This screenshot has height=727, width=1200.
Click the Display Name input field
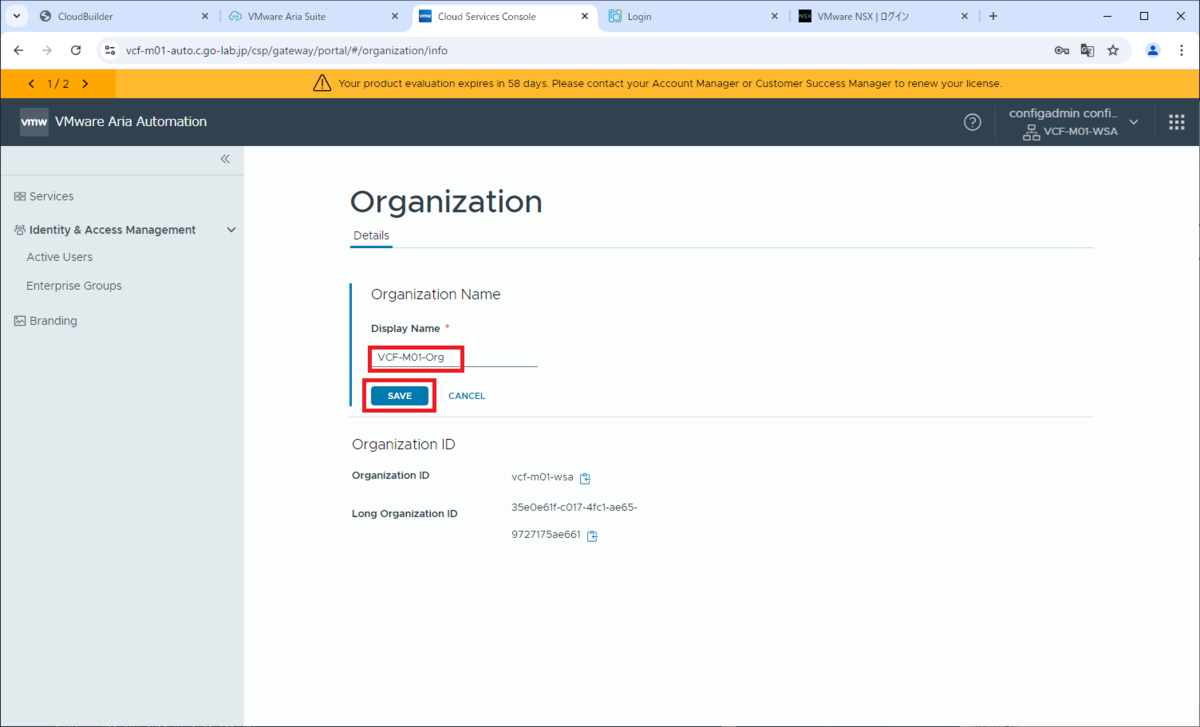pos(454,357)
